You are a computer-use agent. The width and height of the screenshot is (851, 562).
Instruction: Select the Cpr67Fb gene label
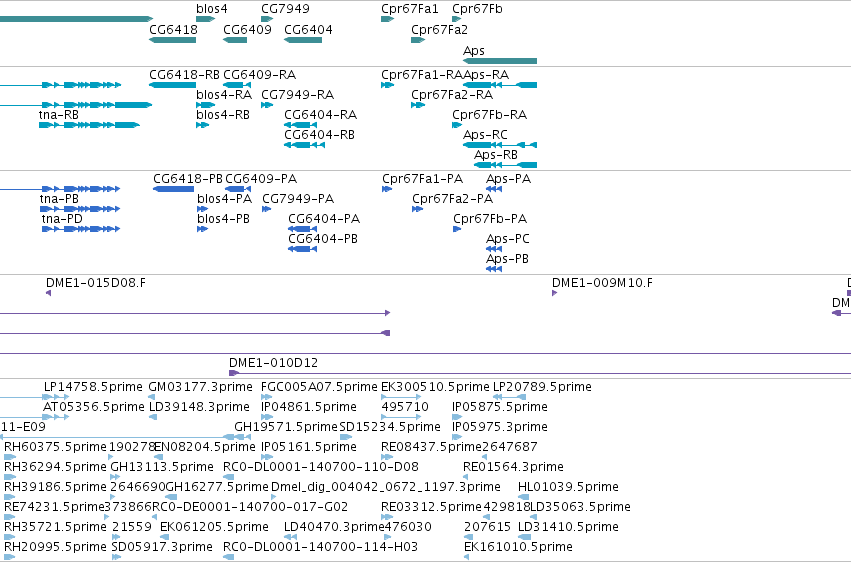pyautogui.click(x=477, y=9)
